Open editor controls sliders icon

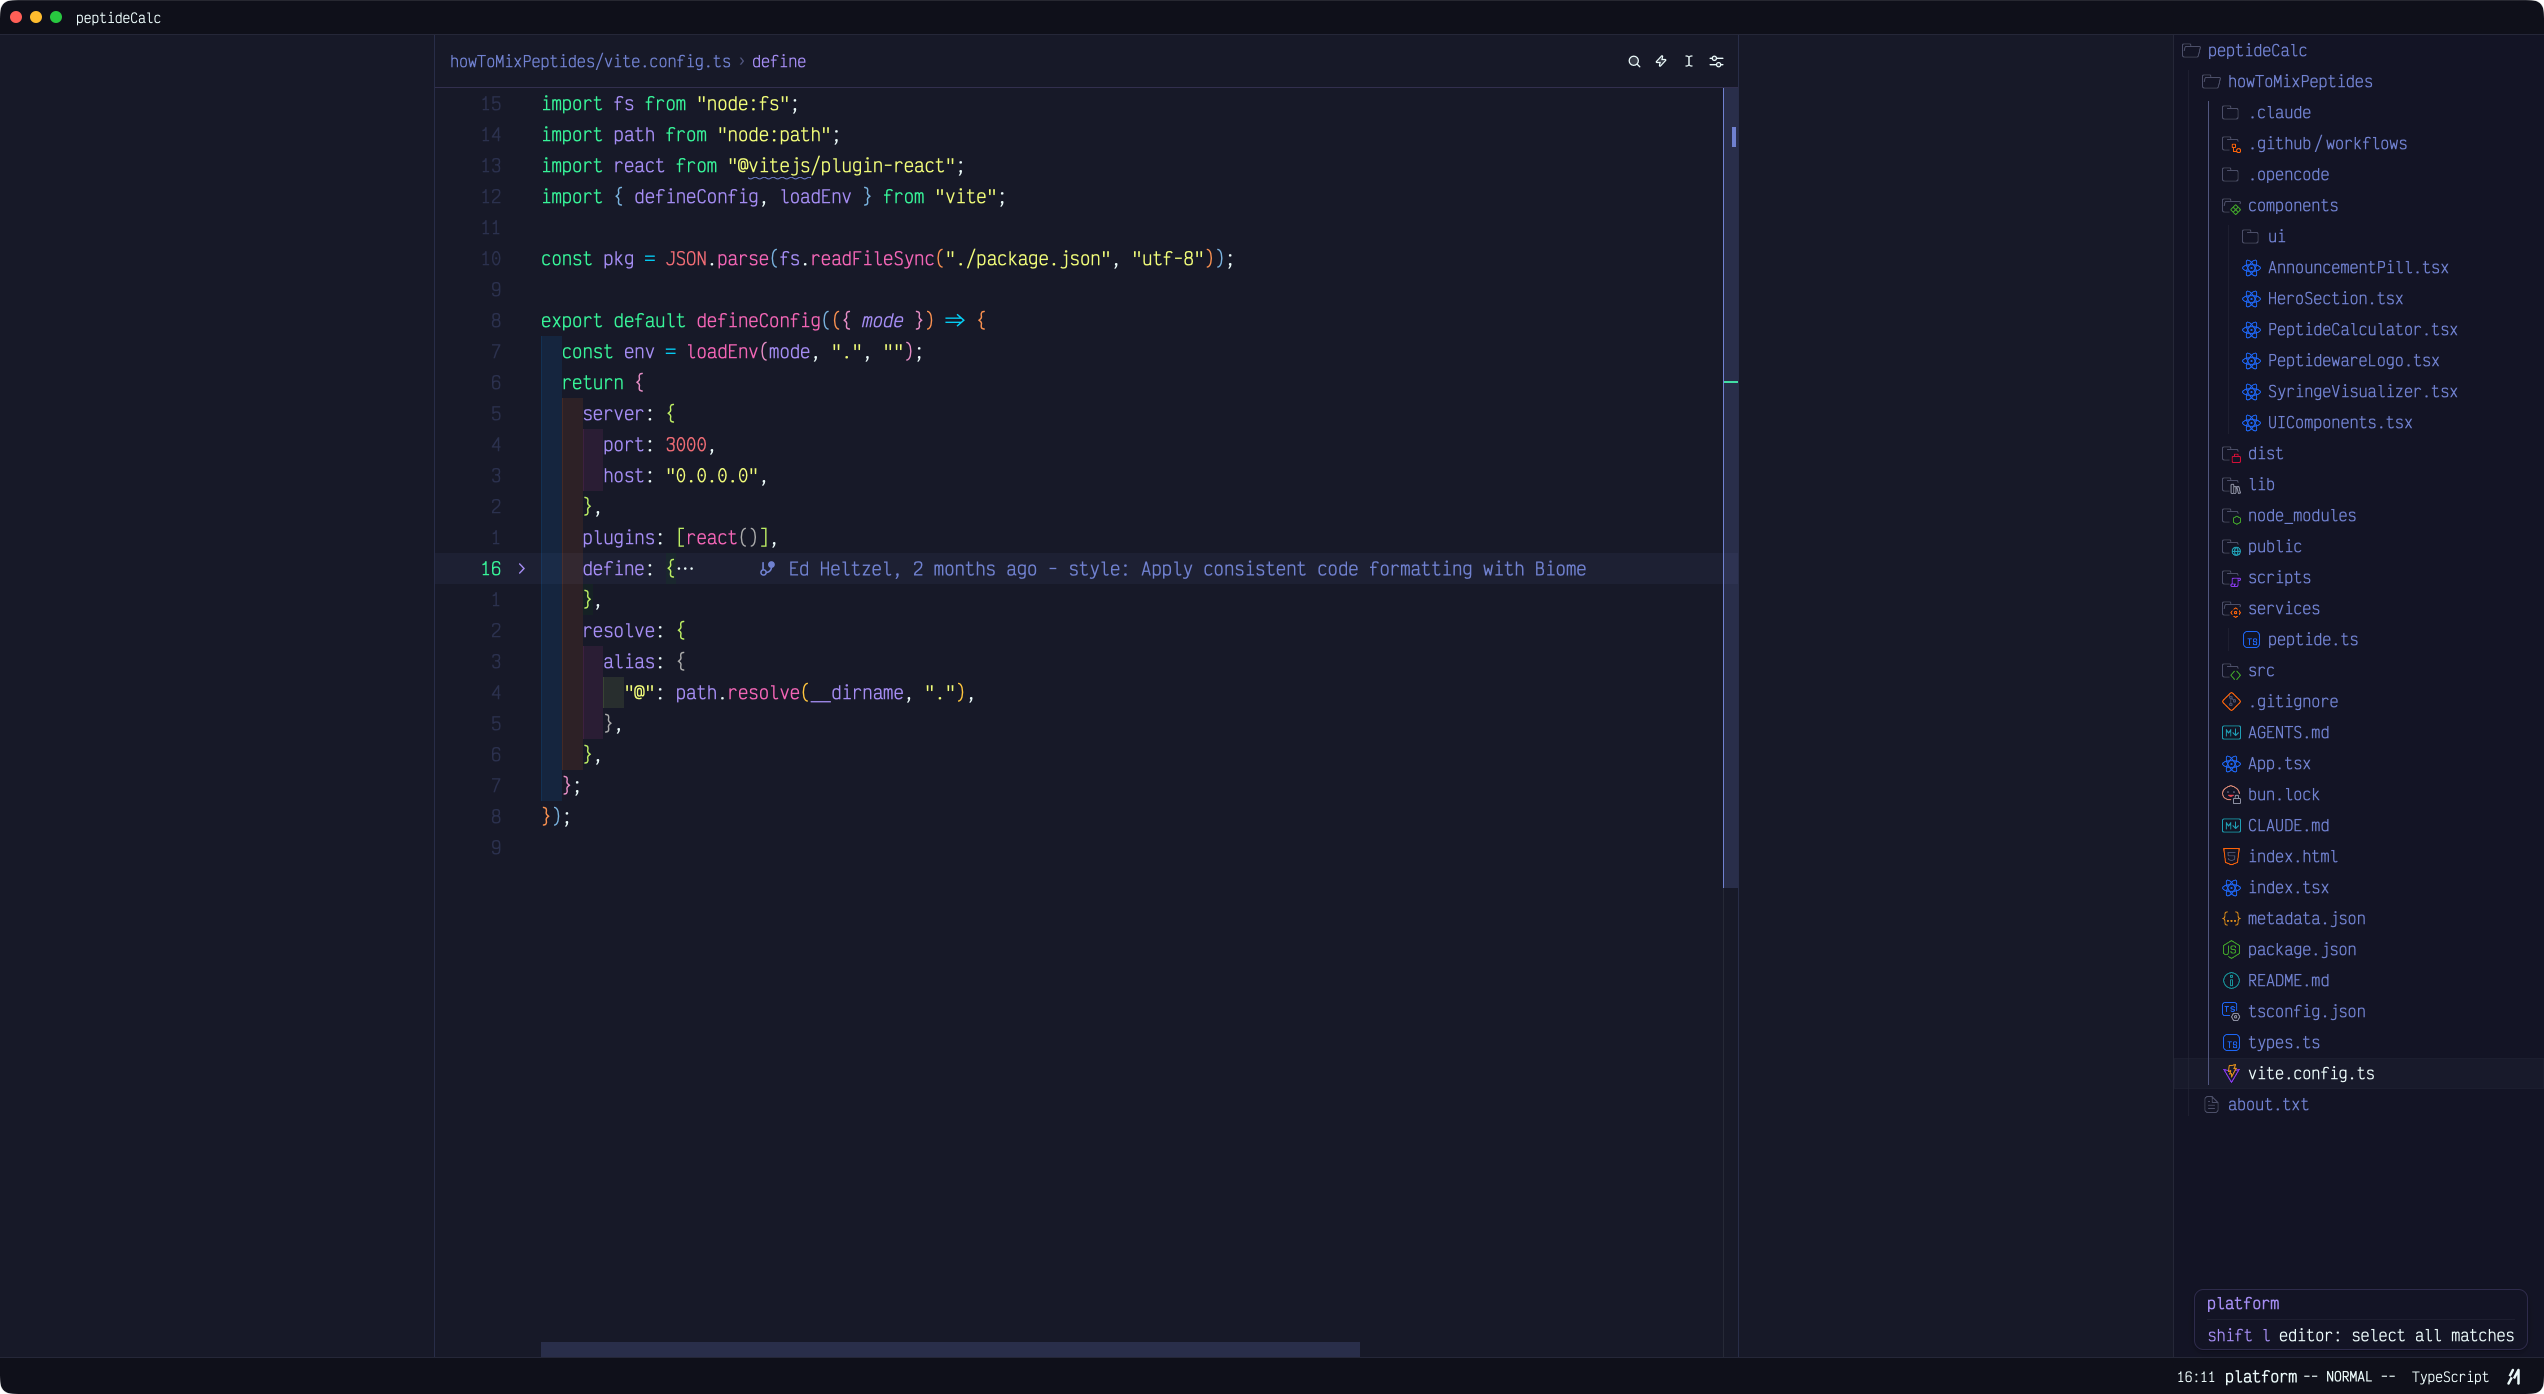click(1716, 62)
